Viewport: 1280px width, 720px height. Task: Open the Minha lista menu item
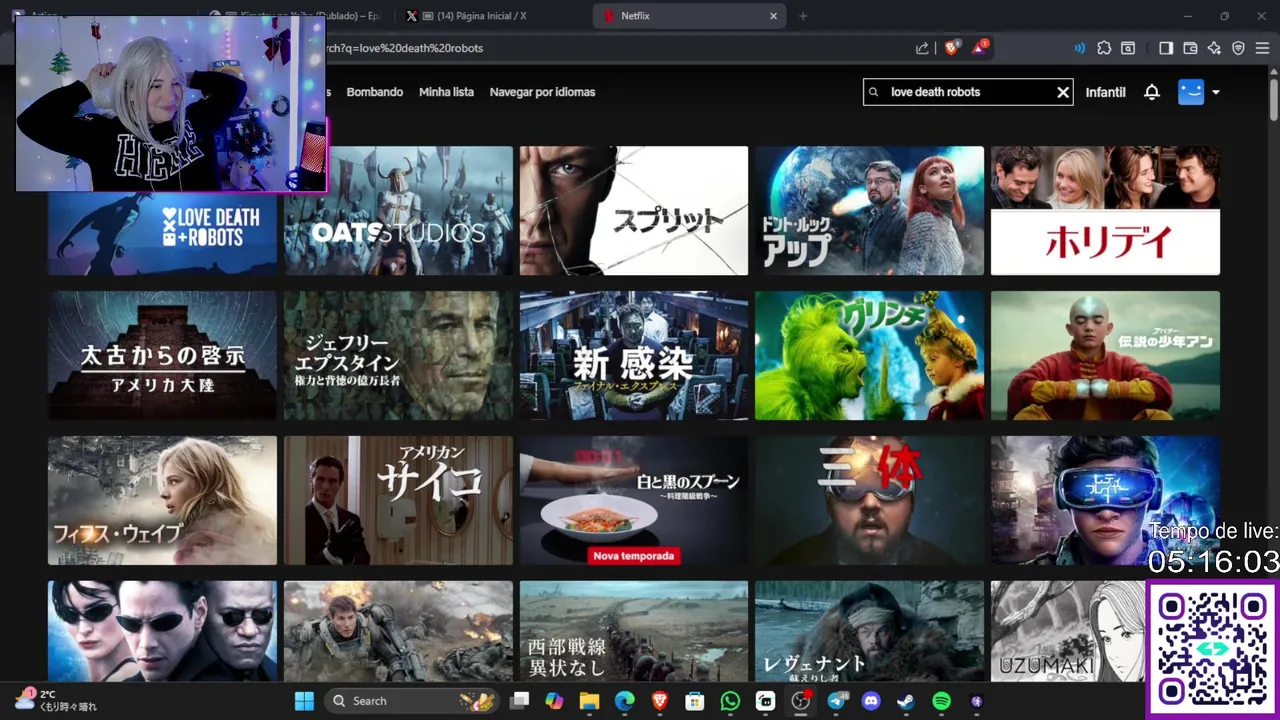coord(446,92)
